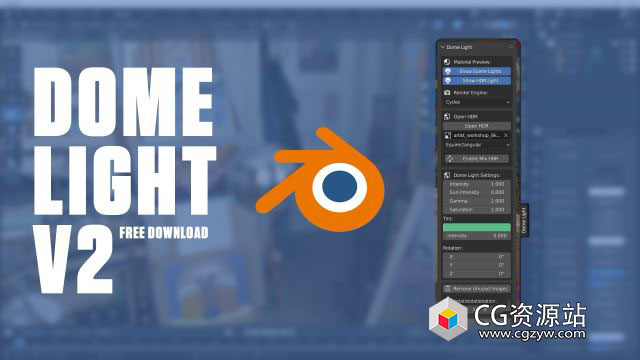640x360 pixels.
Task: Click the Intensity 1.000 field
Action: [476, 184]
